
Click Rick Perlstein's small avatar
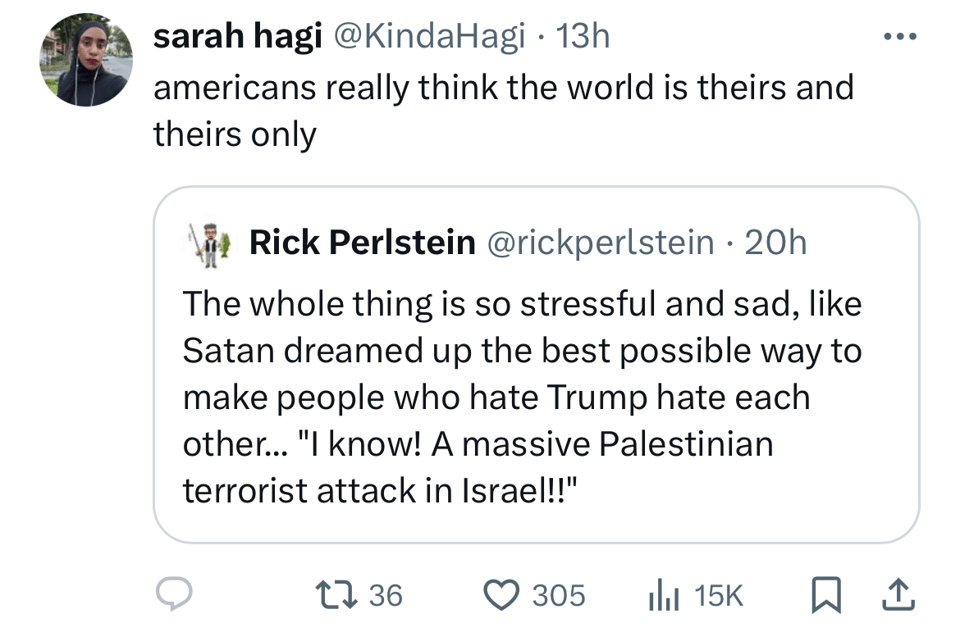[x=208, y=241]
